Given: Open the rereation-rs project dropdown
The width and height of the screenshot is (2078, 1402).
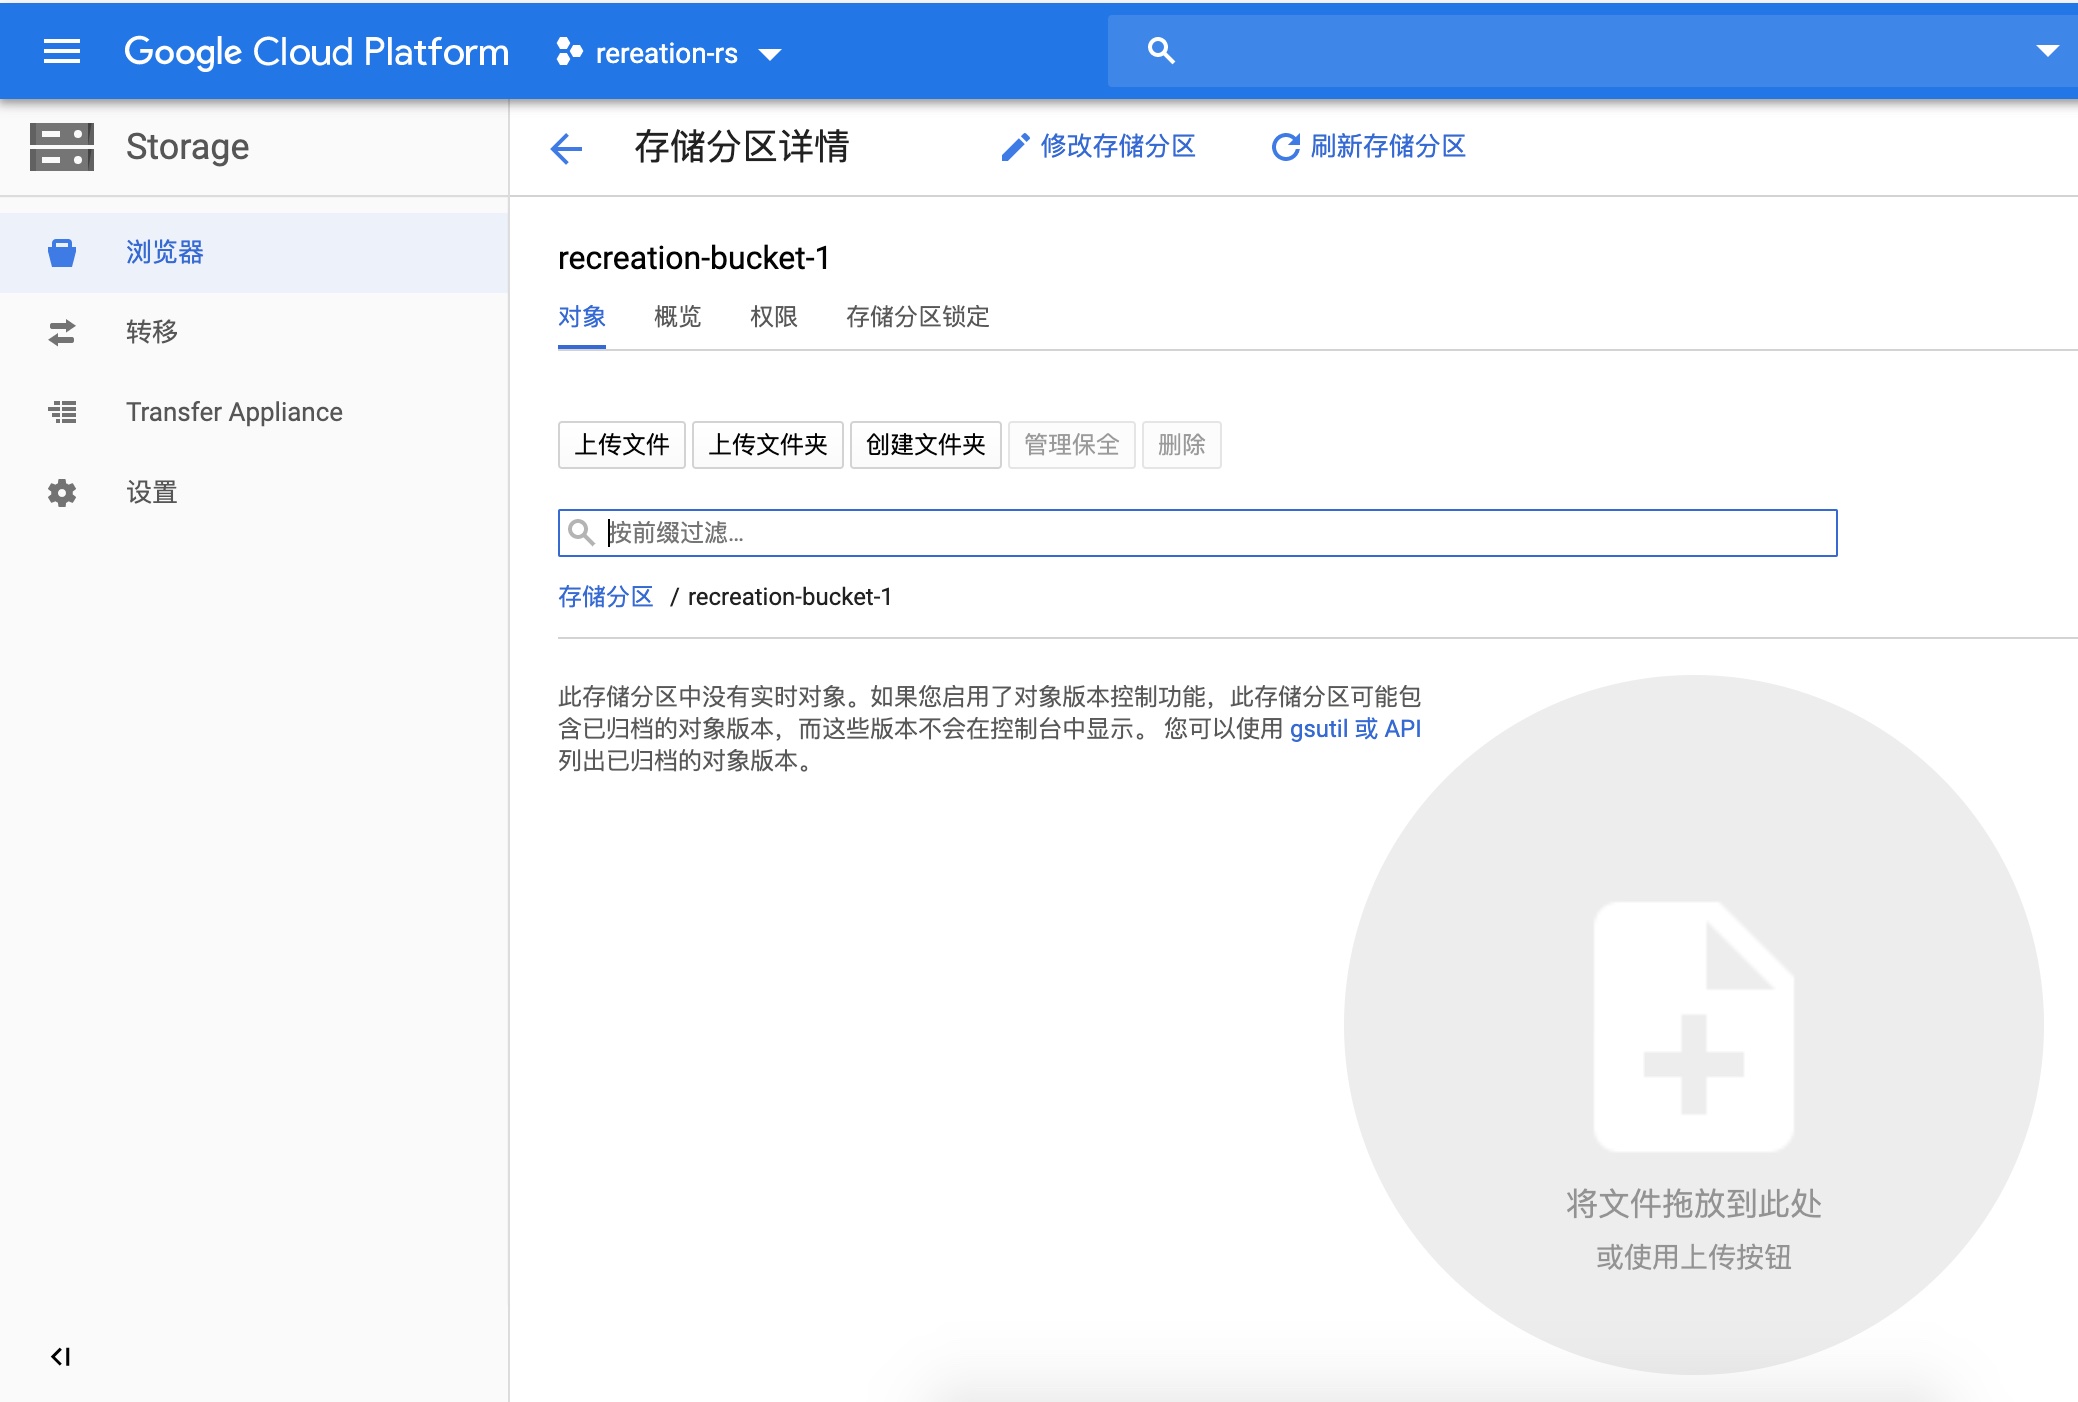Looking at the screenshot, I should [x=668, y=53].
